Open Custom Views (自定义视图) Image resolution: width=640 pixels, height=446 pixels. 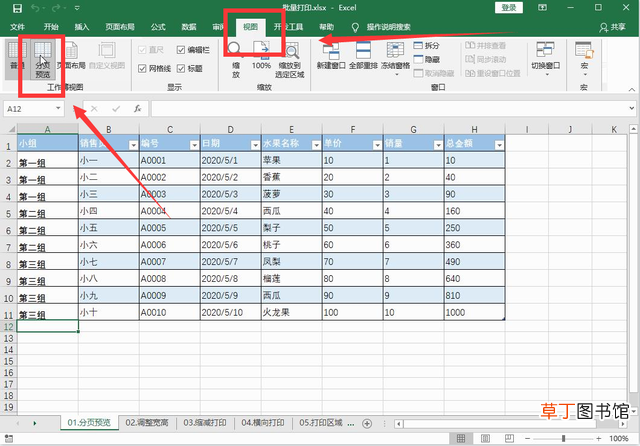pos(107,56)
